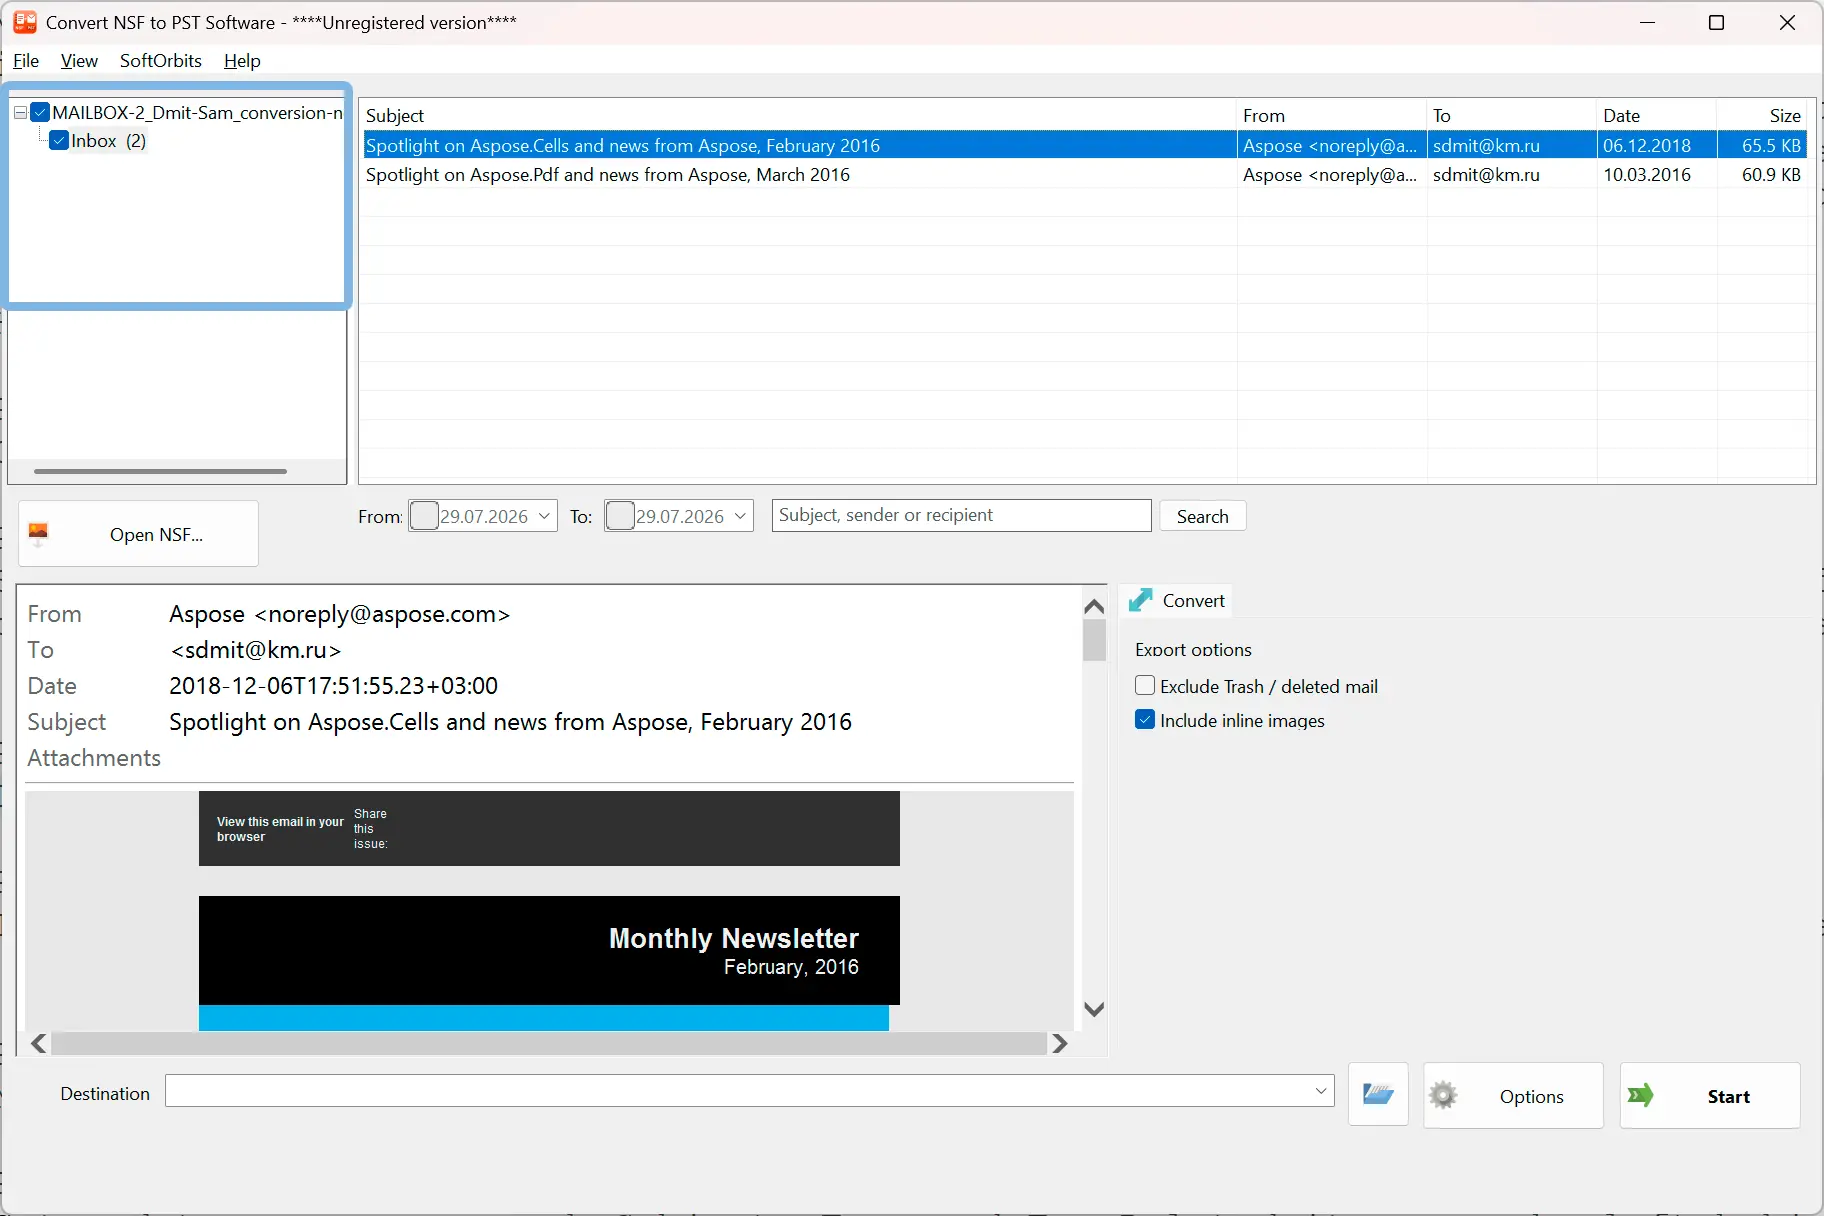The height and width of the screenshot is (1216, 1824).
Task: Click the Options gear icon
Action: coord(1443,1096)
